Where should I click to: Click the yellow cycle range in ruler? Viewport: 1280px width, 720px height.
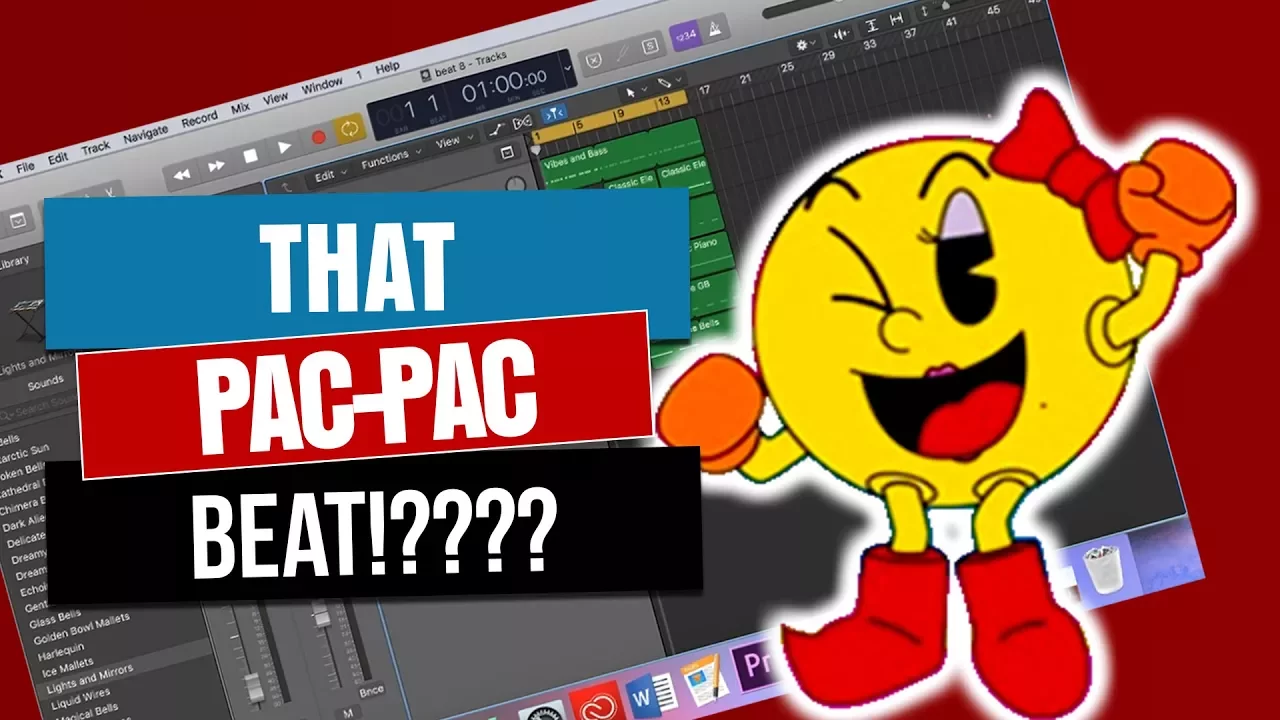click(x=608, y=117)
